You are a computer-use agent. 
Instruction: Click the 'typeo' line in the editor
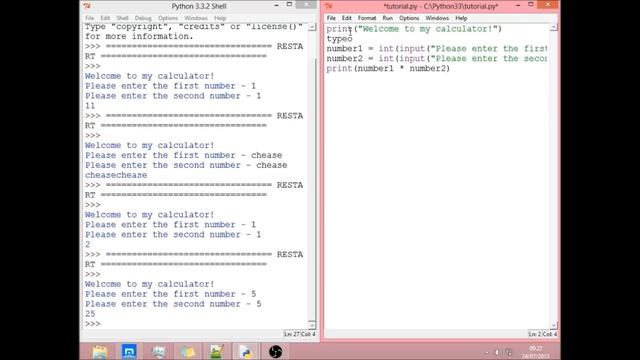[x=339, y=39]
